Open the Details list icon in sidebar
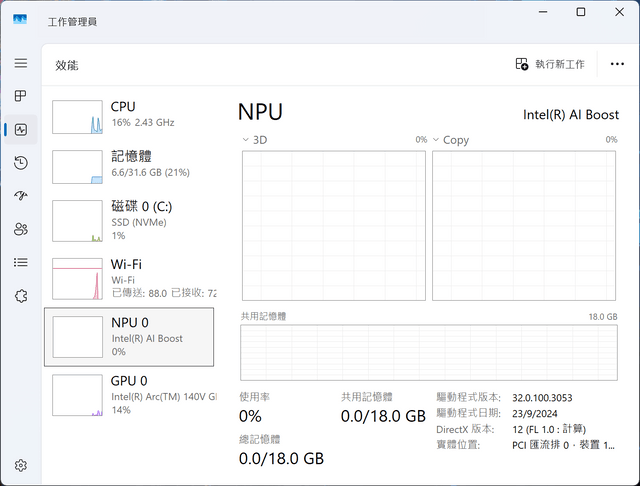Viewport: 640px width, 486px height. 21,262
